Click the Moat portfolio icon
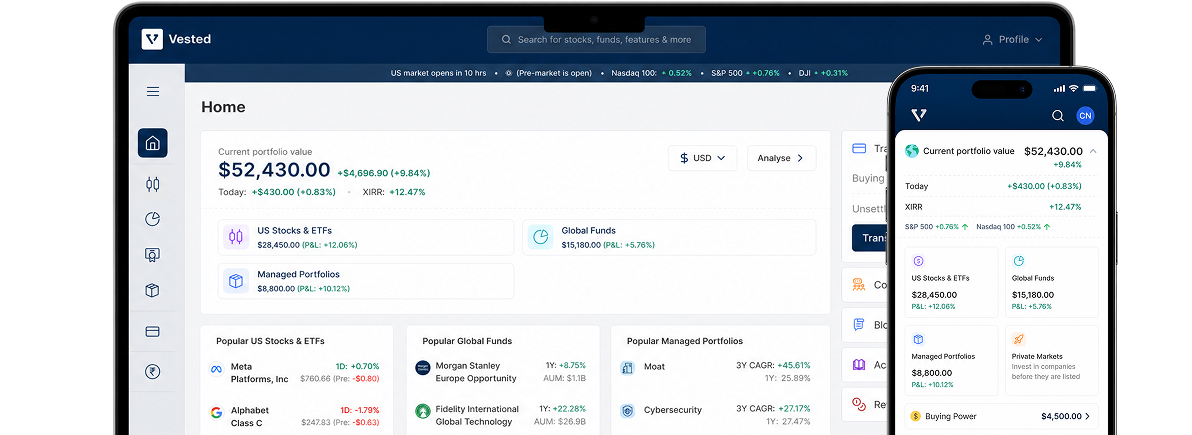This screenshot has height=435, width=1192. coord(627,368)
